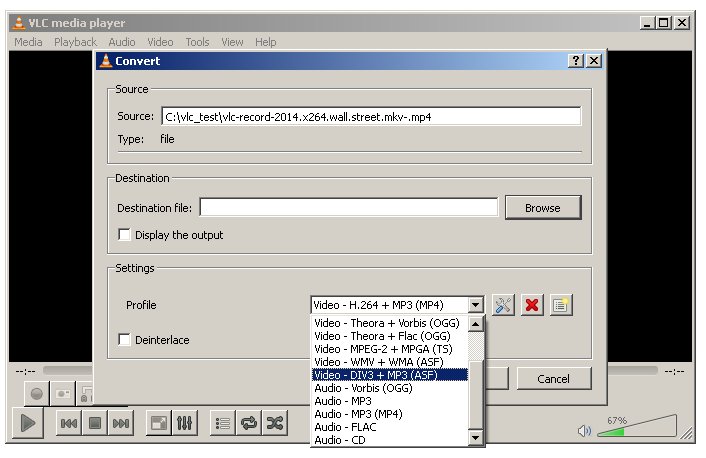The image size is (706, 458).
Task: Select Audio - MP3 (MP4) profile
Action: pos(389,414)
